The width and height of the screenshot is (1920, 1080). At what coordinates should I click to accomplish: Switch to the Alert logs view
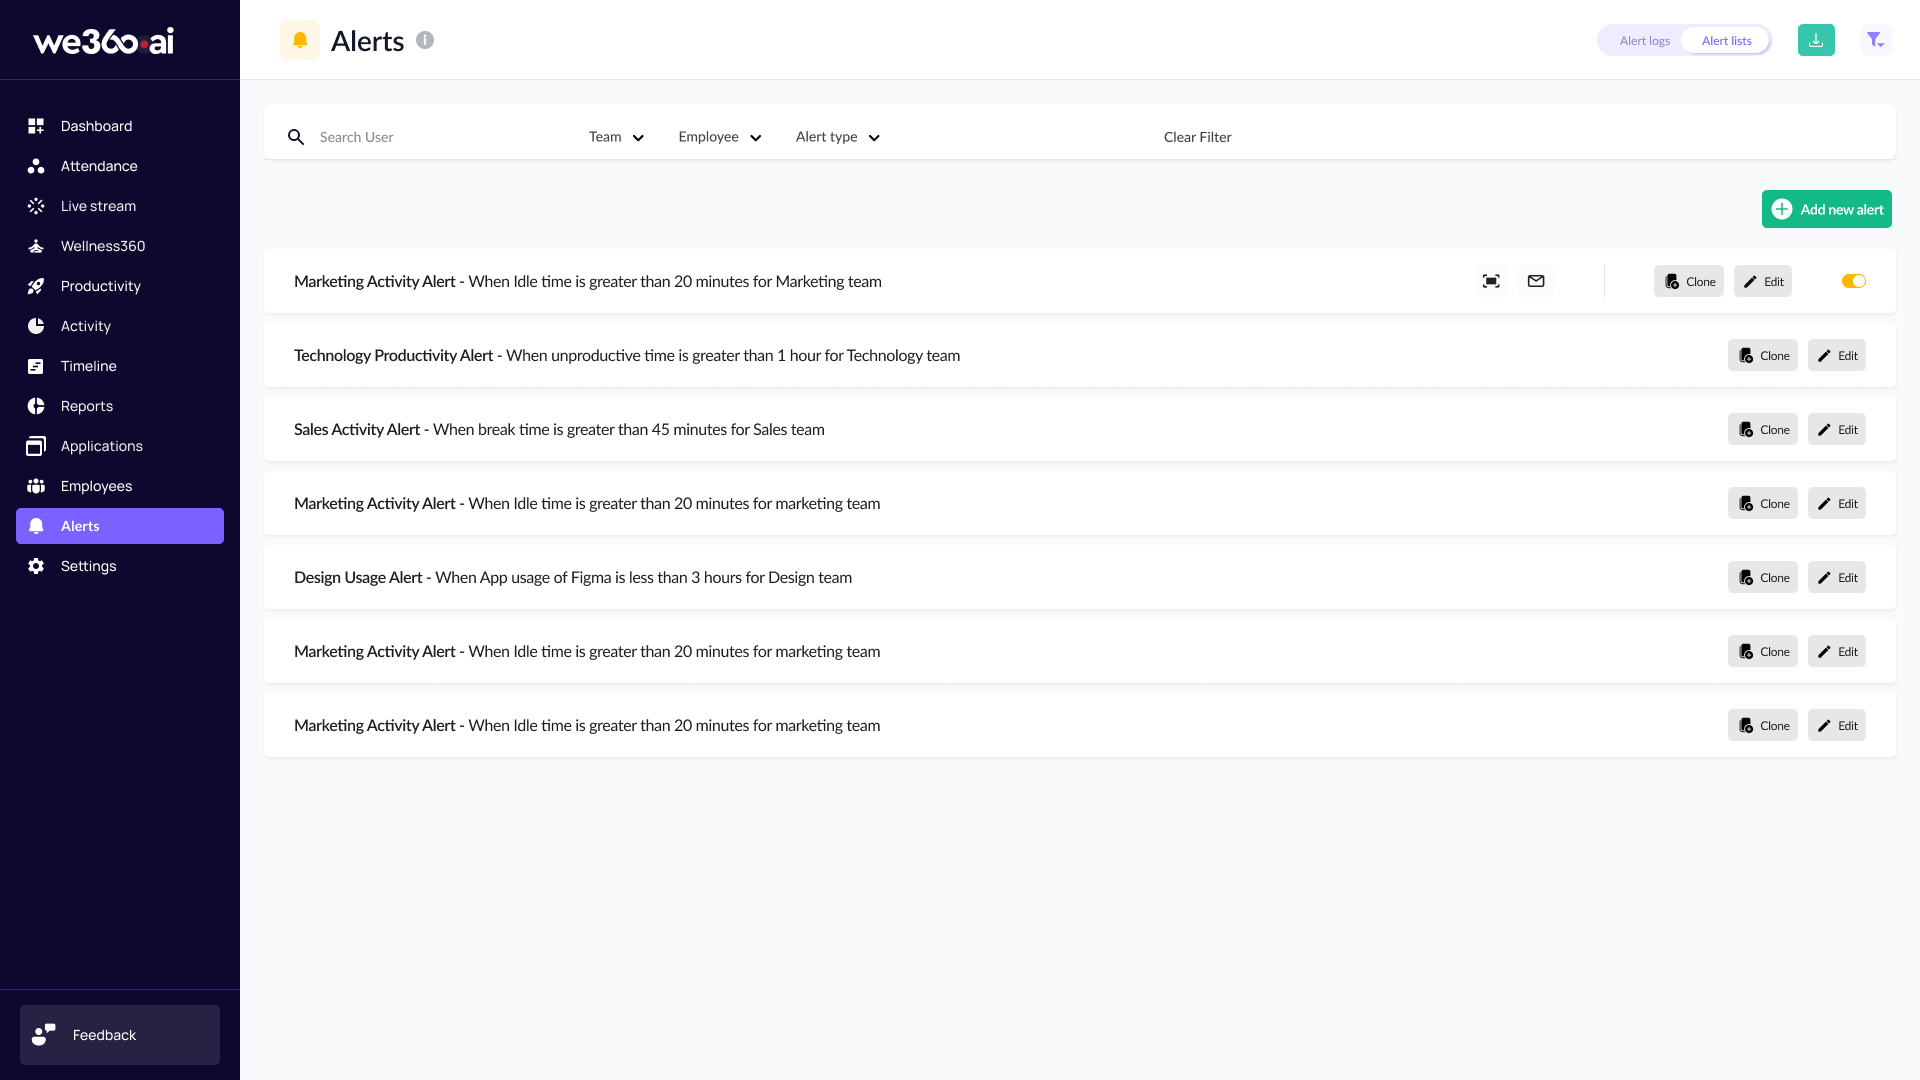(1644, 41)
